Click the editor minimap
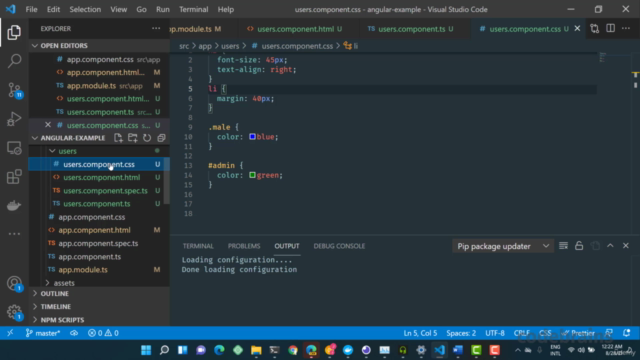640x360 pixels. [602, 58]
